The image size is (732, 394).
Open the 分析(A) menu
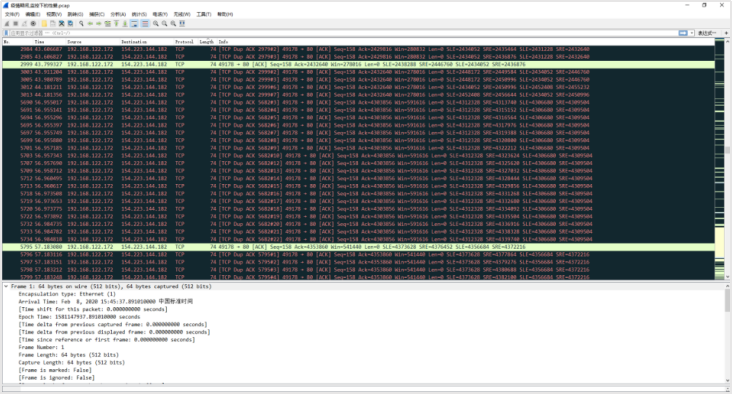point(118,14)
